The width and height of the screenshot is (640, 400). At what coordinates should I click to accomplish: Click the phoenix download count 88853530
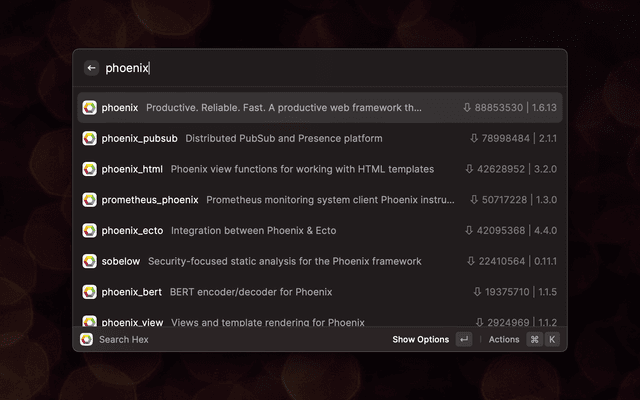click(x=493, y=107)
